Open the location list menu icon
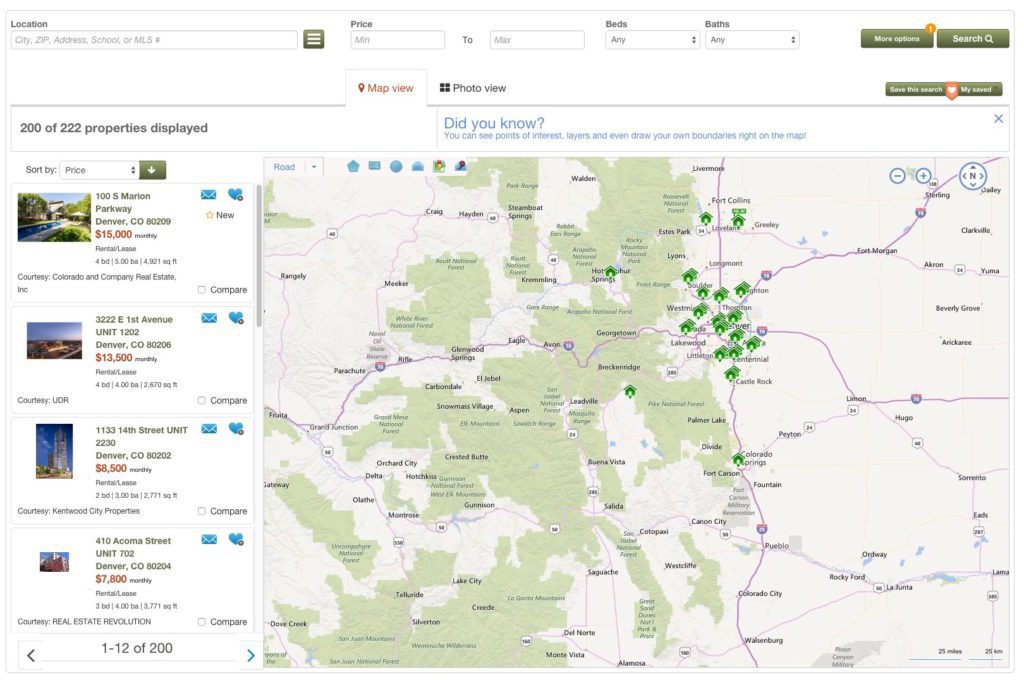The image size is (1024, 680). click(313, 39)
